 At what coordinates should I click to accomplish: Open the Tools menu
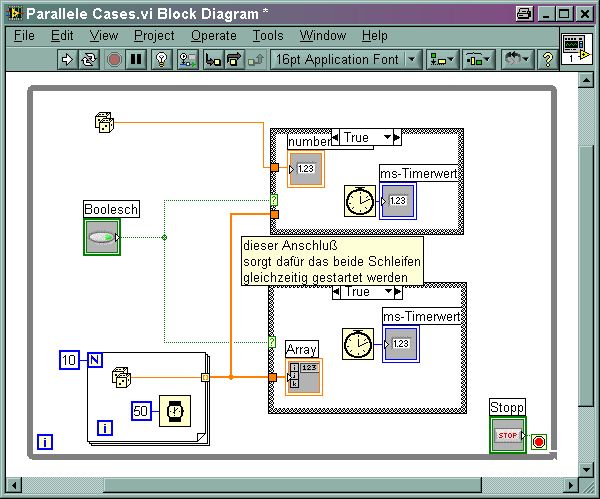pyautogui.click(x=268, y=36)
